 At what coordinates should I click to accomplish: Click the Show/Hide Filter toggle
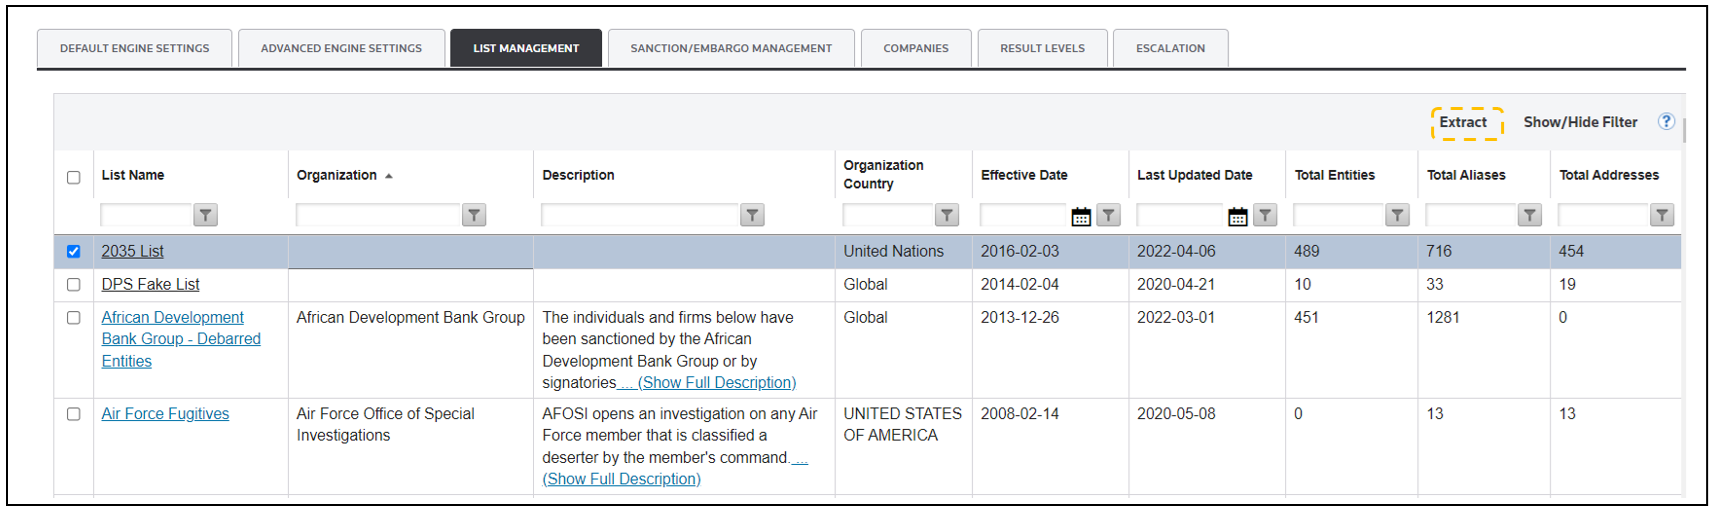(1580, 122)
